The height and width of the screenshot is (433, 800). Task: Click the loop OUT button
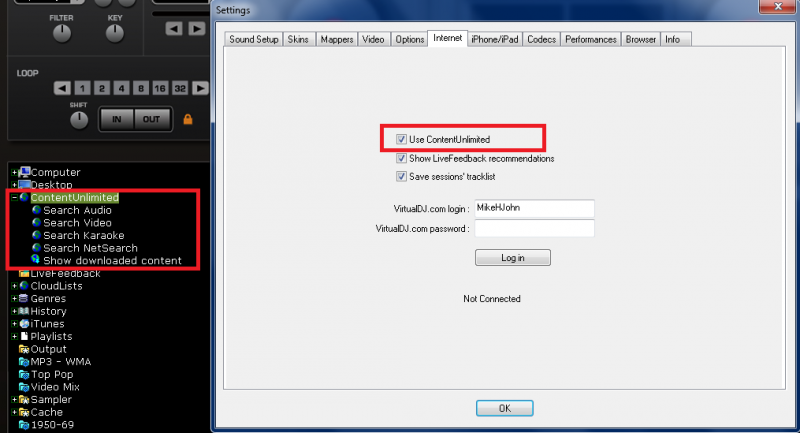[x=152, y=119]
